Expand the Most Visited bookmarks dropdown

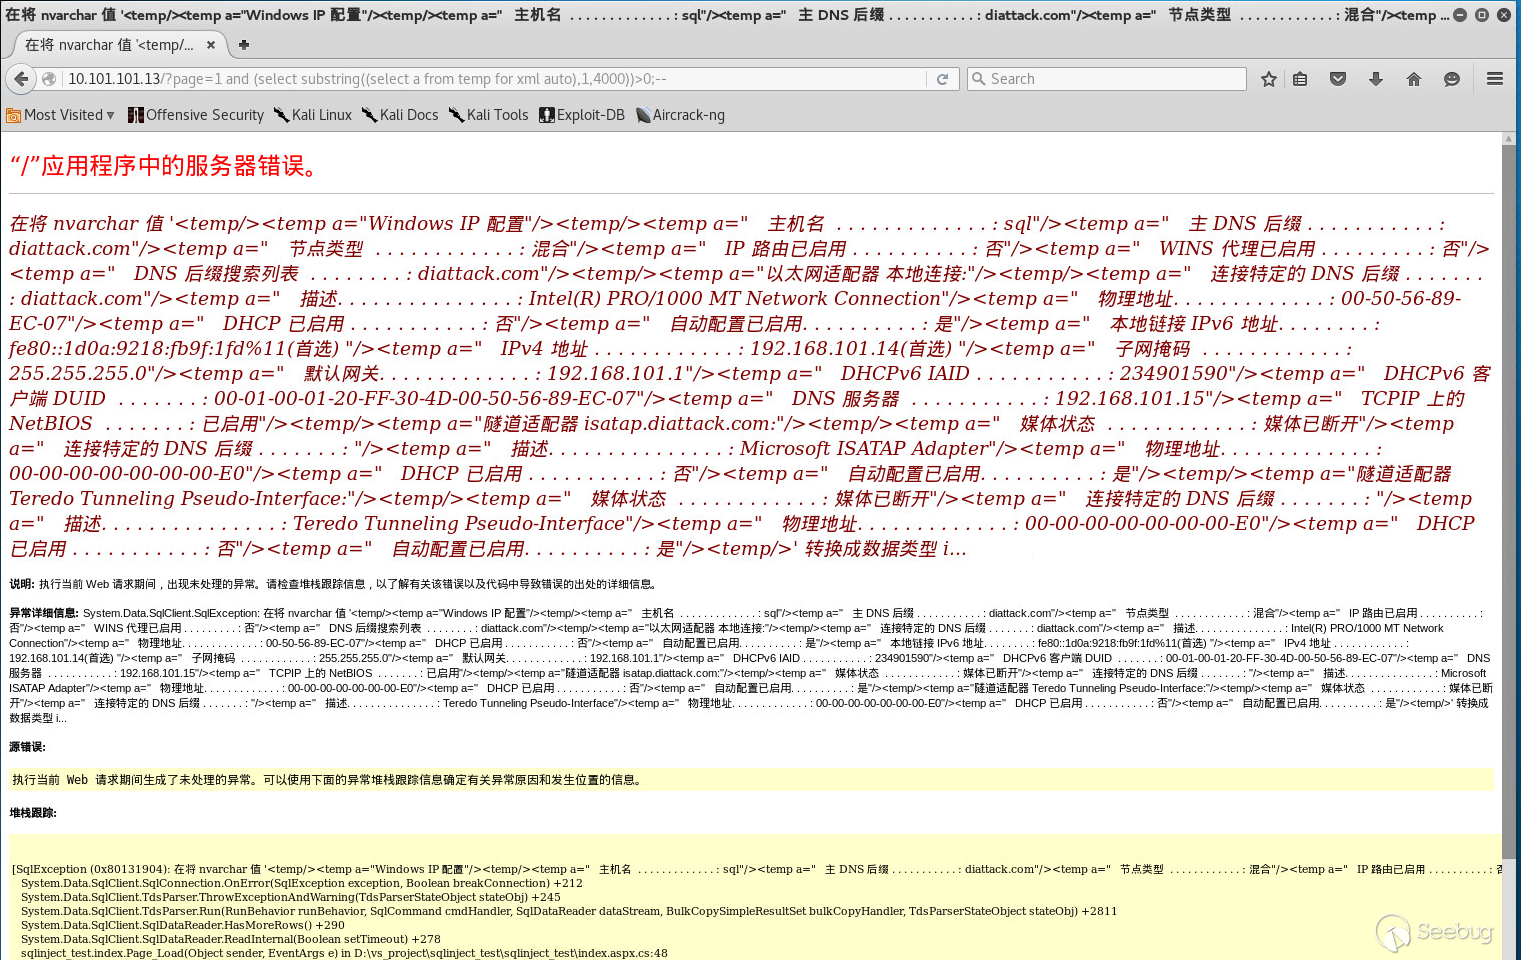(x=60, y=115)
